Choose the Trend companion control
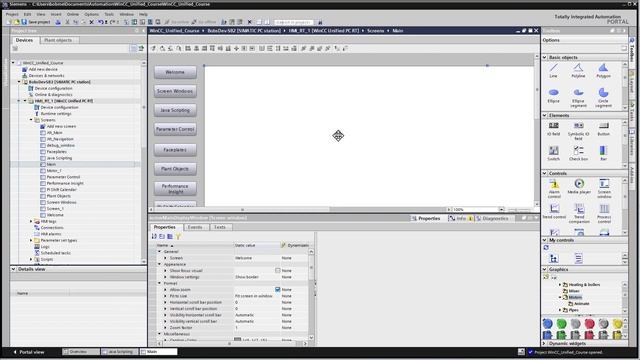Viewport: 640px width, 360px height. 579,214
